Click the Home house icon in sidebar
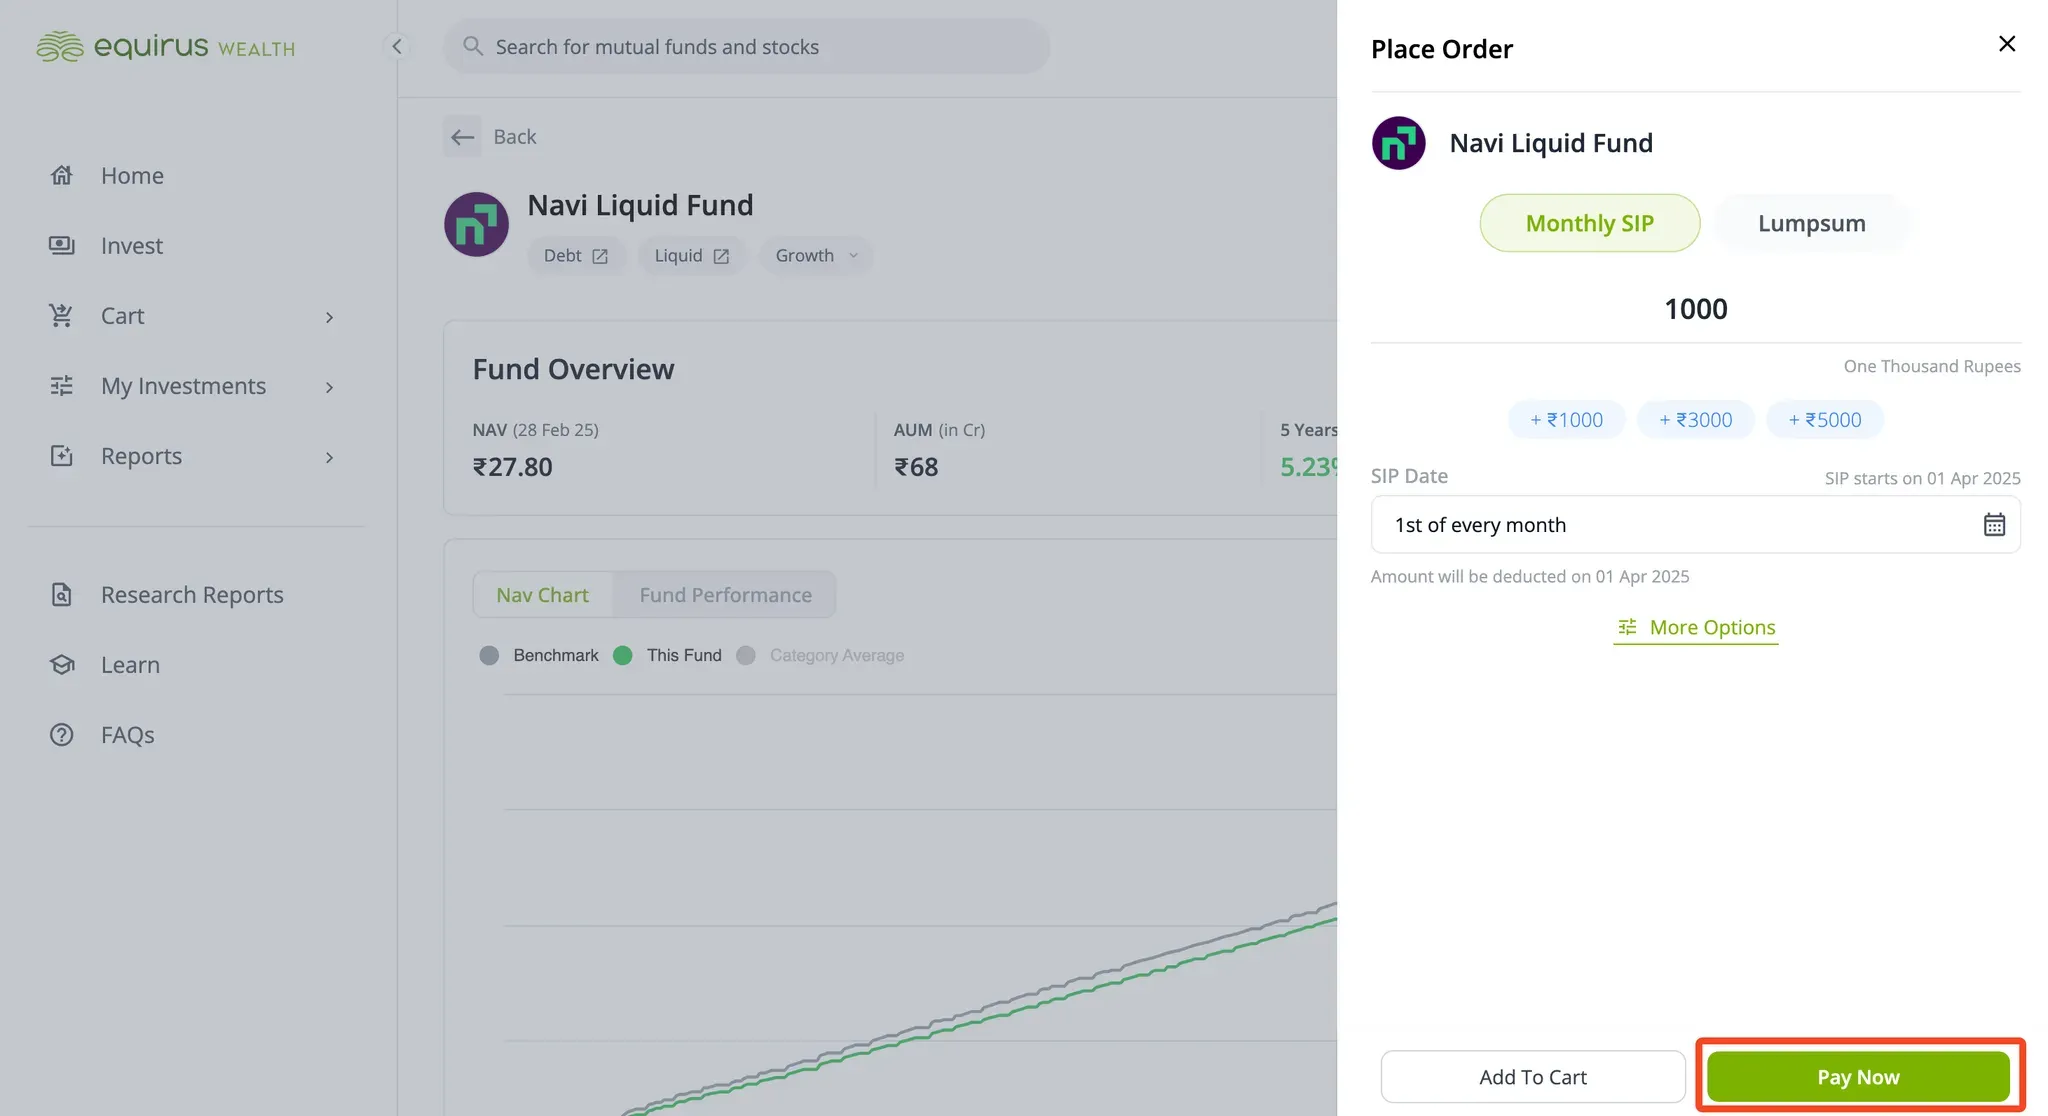This screenshot has width=2048, height=1116. (62, 175)
